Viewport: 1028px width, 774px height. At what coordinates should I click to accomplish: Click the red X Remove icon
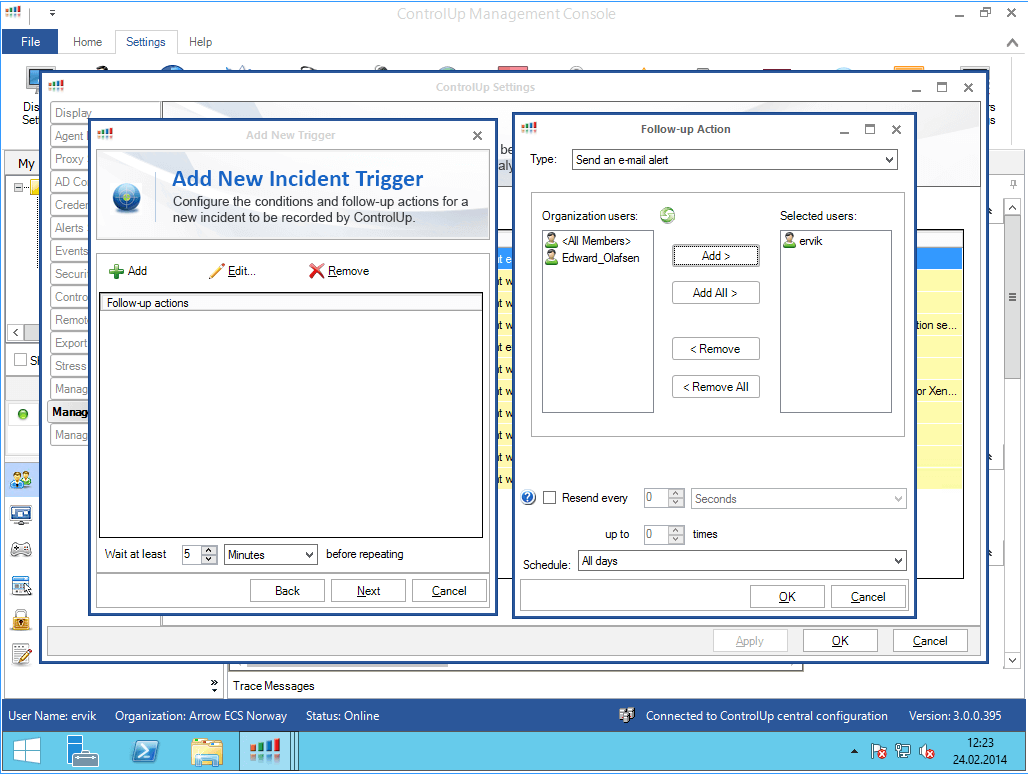coord(317,271)
